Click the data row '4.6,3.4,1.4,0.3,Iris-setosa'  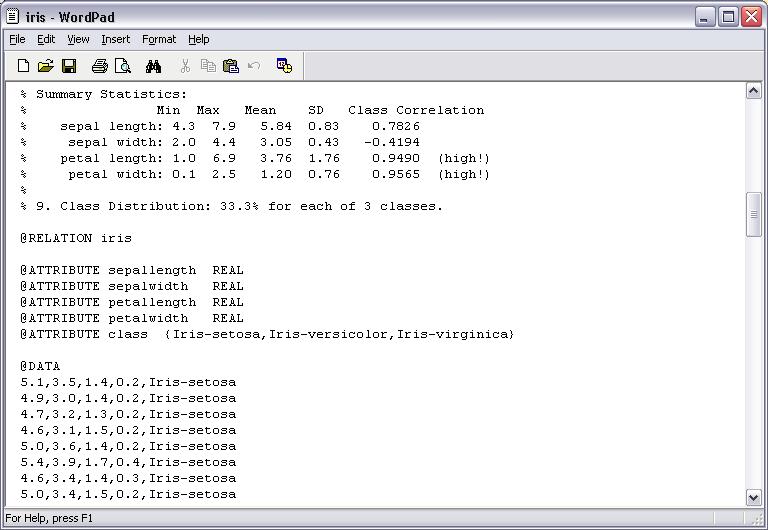[x=128, y=479]
